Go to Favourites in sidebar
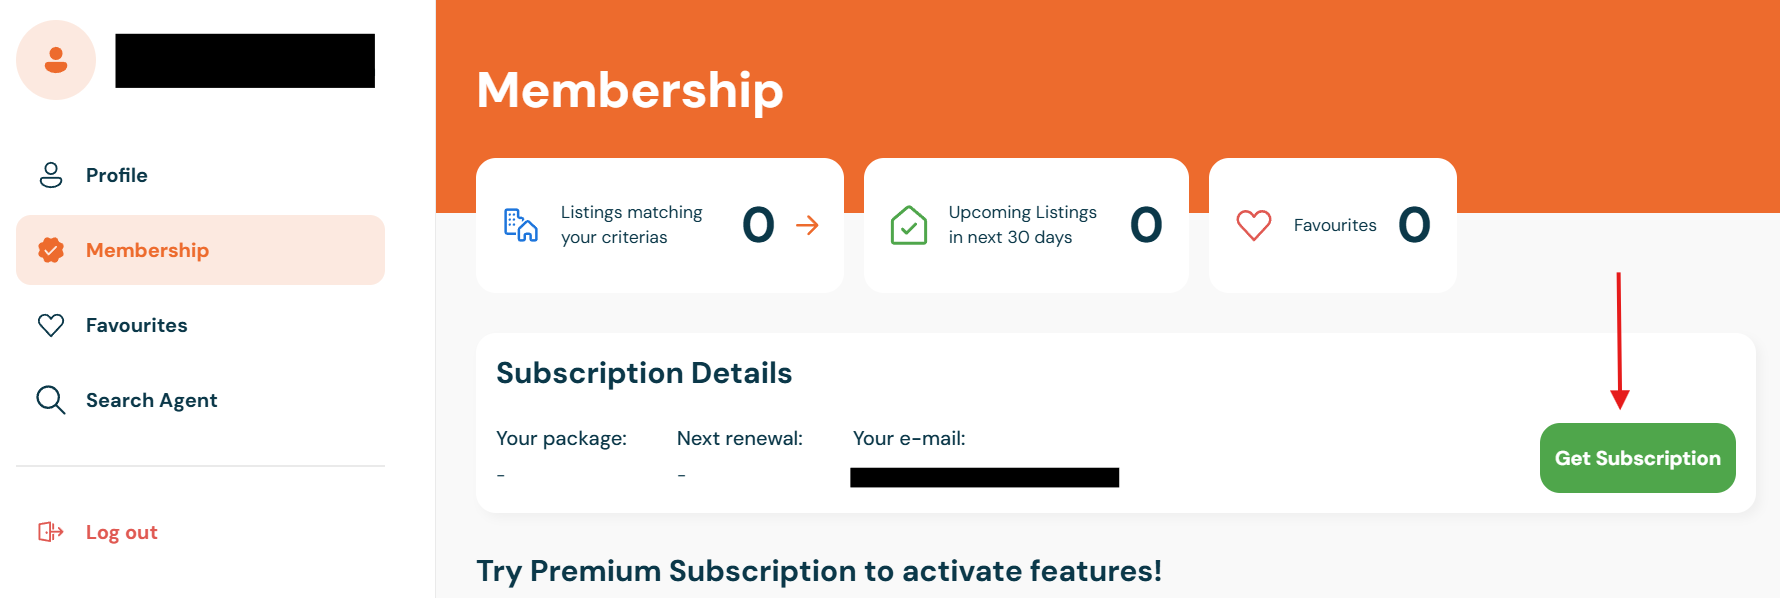The height and width of the screenshot is (598, 1780). coord(137,325)
